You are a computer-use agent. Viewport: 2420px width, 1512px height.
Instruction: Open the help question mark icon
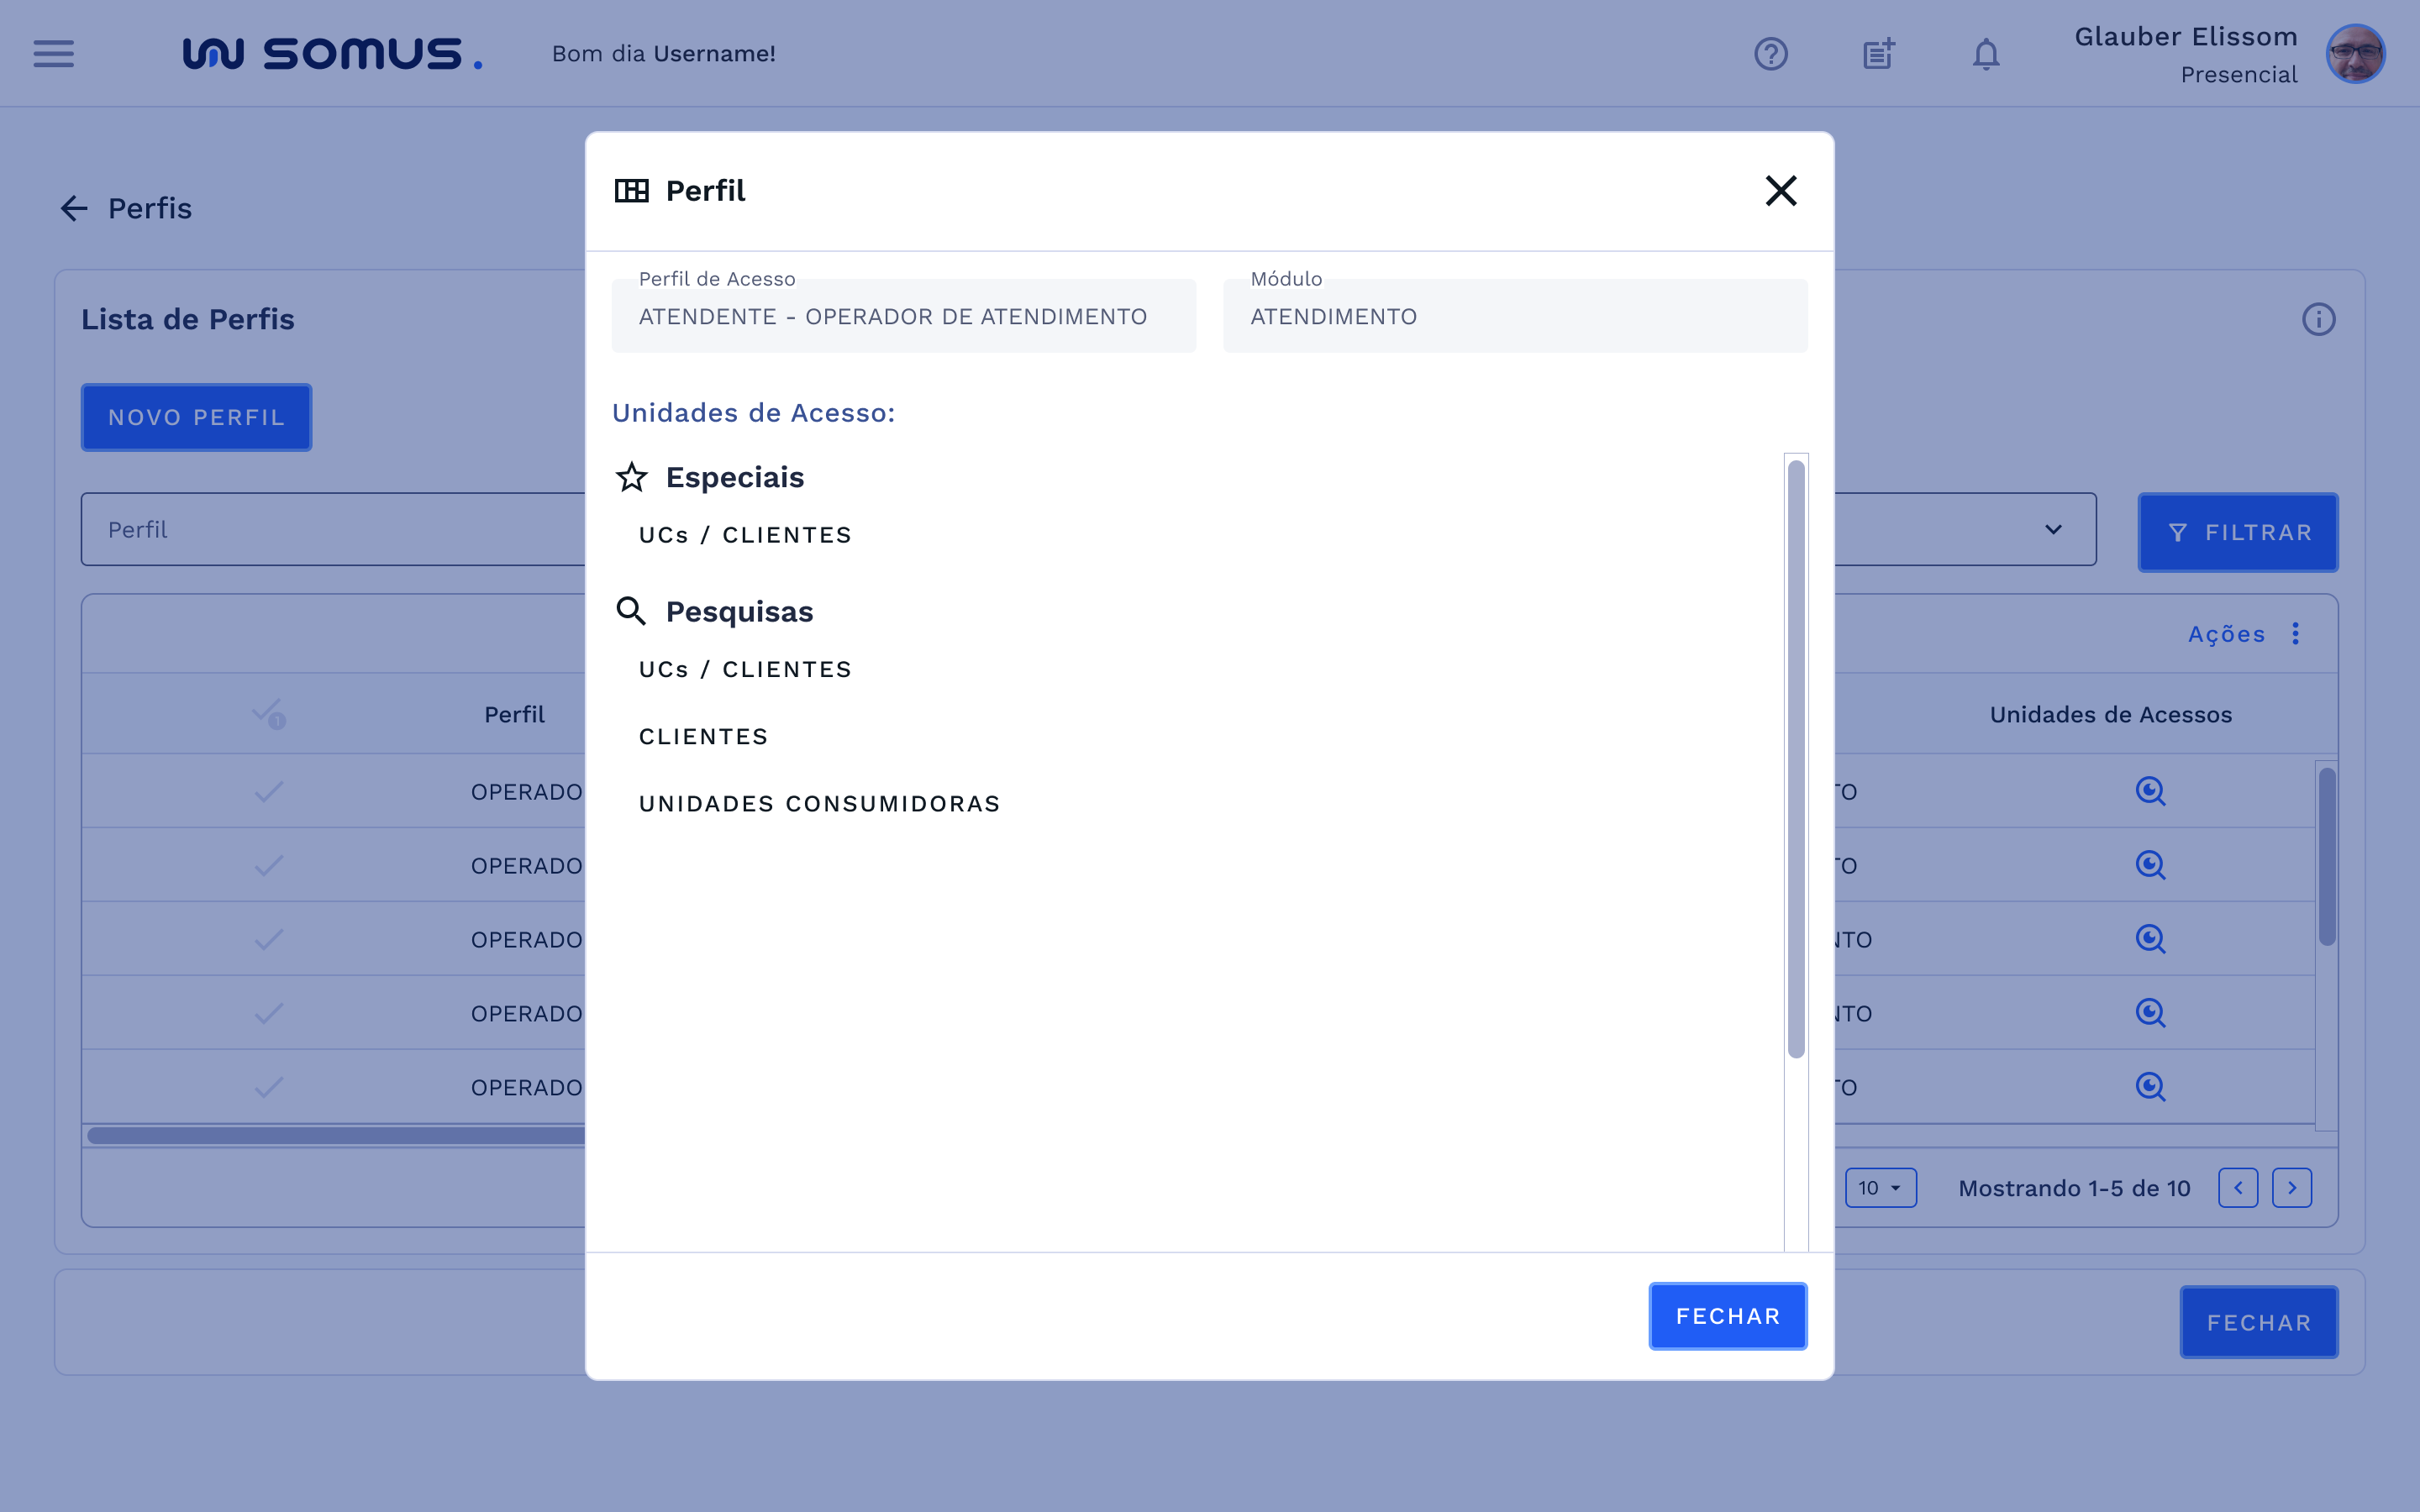(x=1772, y=53)
